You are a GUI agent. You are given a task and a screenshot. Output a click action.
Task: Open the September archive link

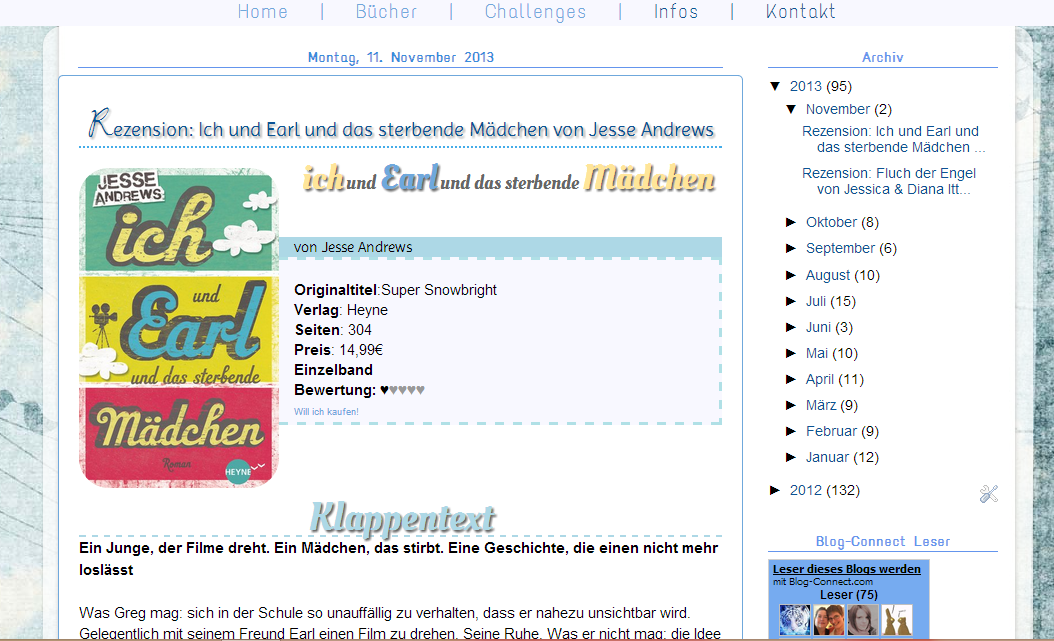pos(840,248)
